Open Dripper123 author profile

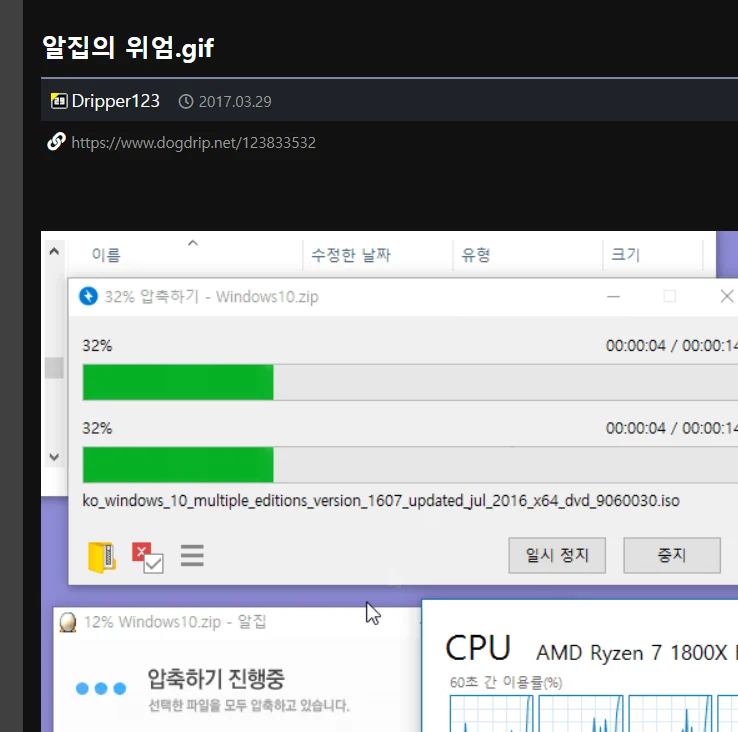[x=116, y=101]
